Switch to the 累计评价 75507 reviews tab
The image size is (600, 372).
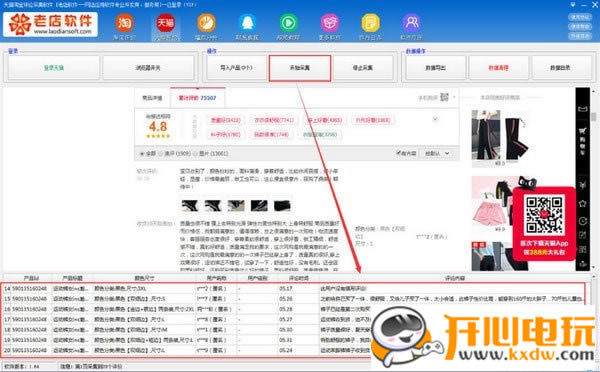pyautogui.click(x=197, y=98)
